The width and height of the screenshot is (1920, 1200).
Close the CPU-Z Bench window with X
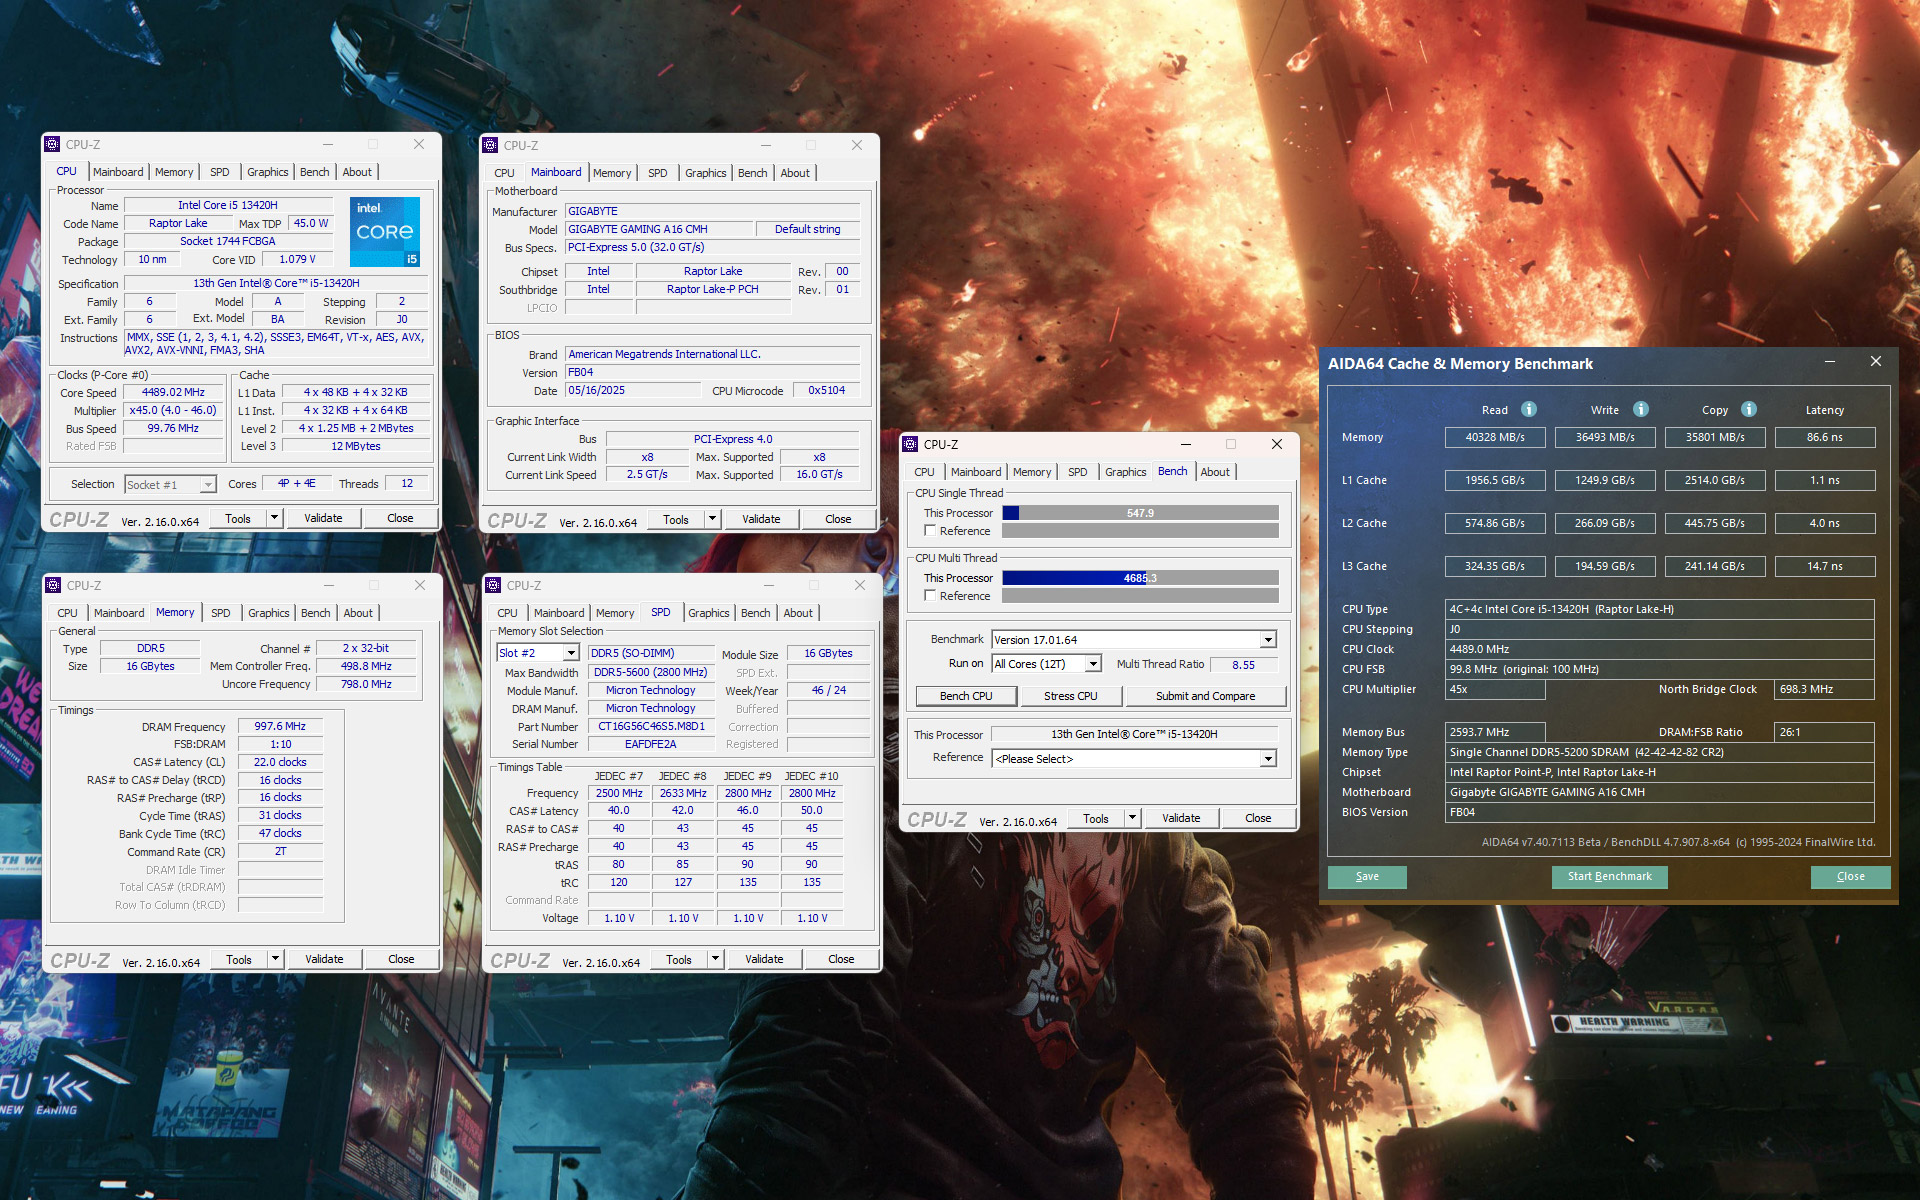(1277, 444)
